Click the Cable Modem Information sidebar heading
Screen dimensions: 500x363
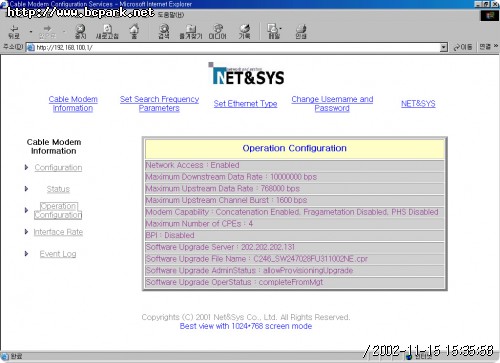coord(54,147)
